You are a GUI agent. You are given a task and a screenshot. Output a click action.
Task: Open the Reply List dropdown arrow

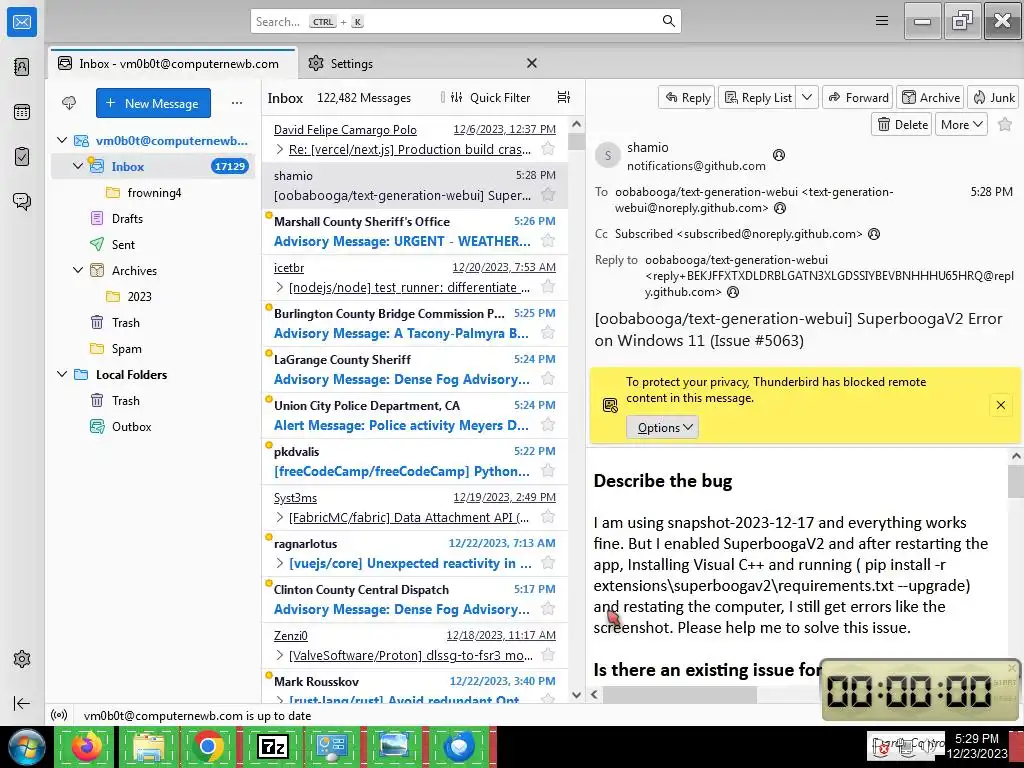click(807, 97)
